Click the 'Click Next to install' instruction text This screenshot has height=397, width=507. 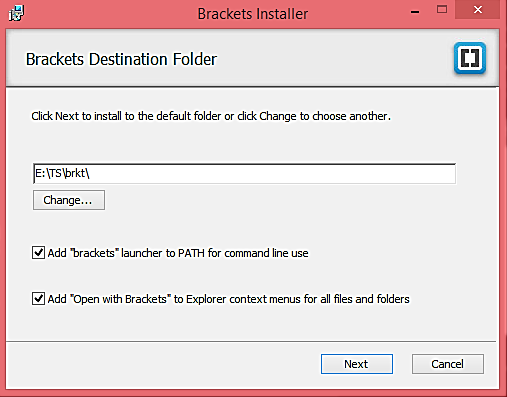point(211,116)
